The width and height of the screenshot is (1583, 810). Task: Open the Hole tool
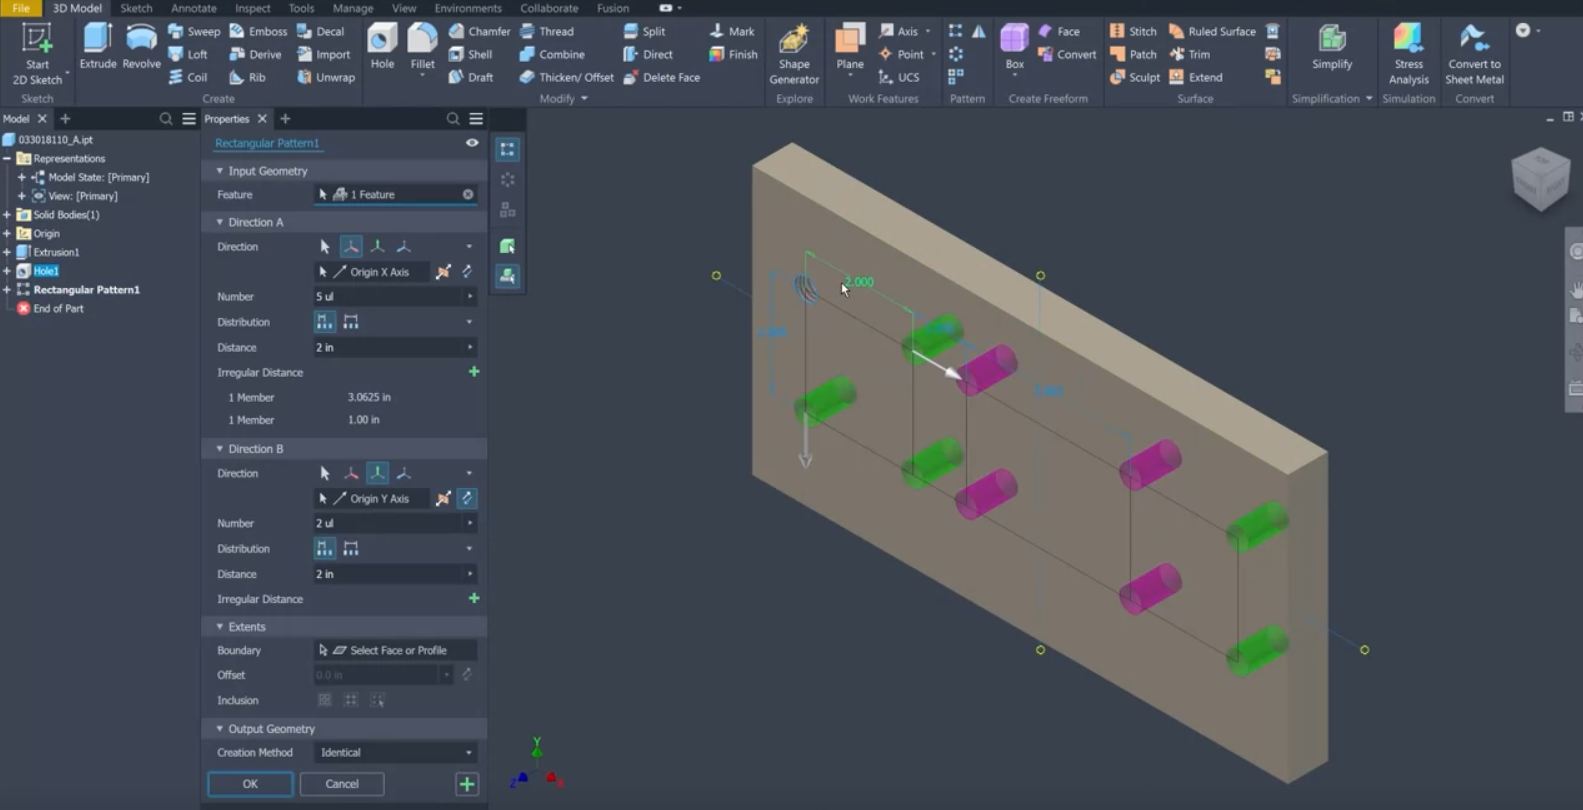[x=382, y=46]
